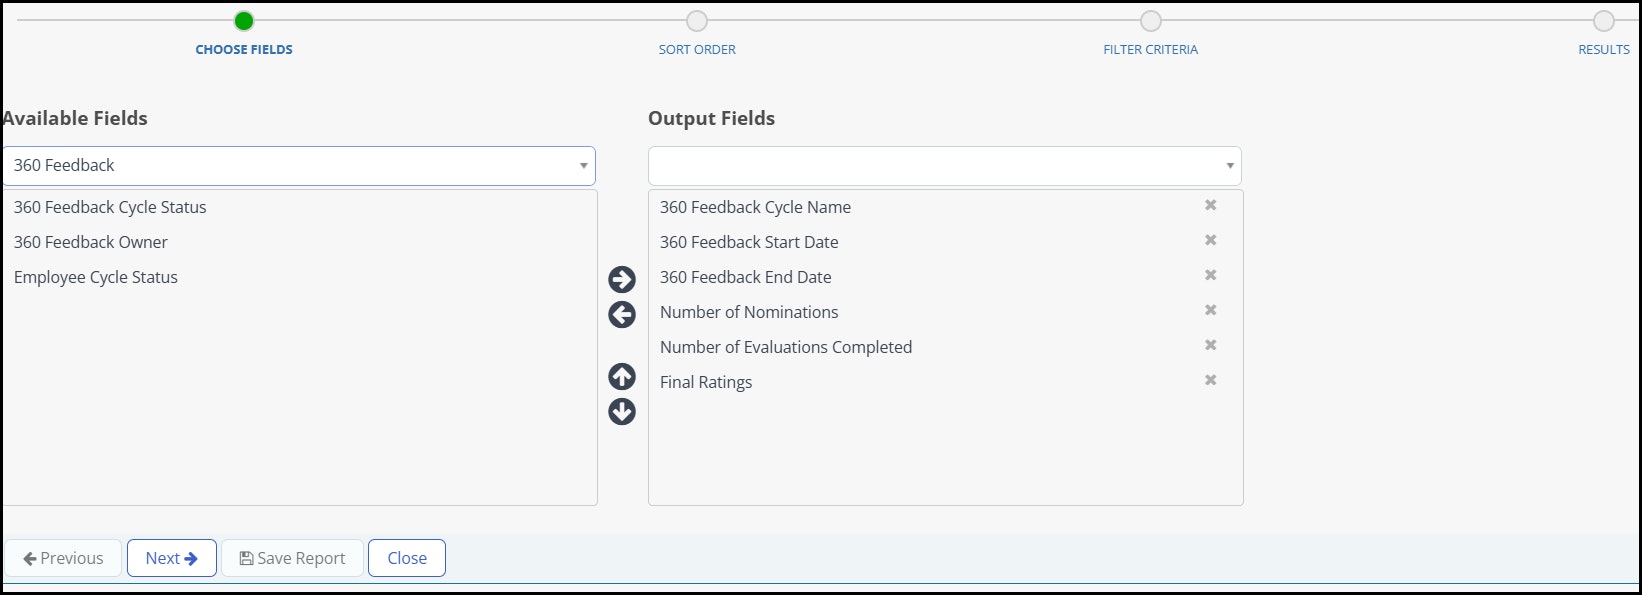Move output field down with down arrow

(x=622, y=411)
